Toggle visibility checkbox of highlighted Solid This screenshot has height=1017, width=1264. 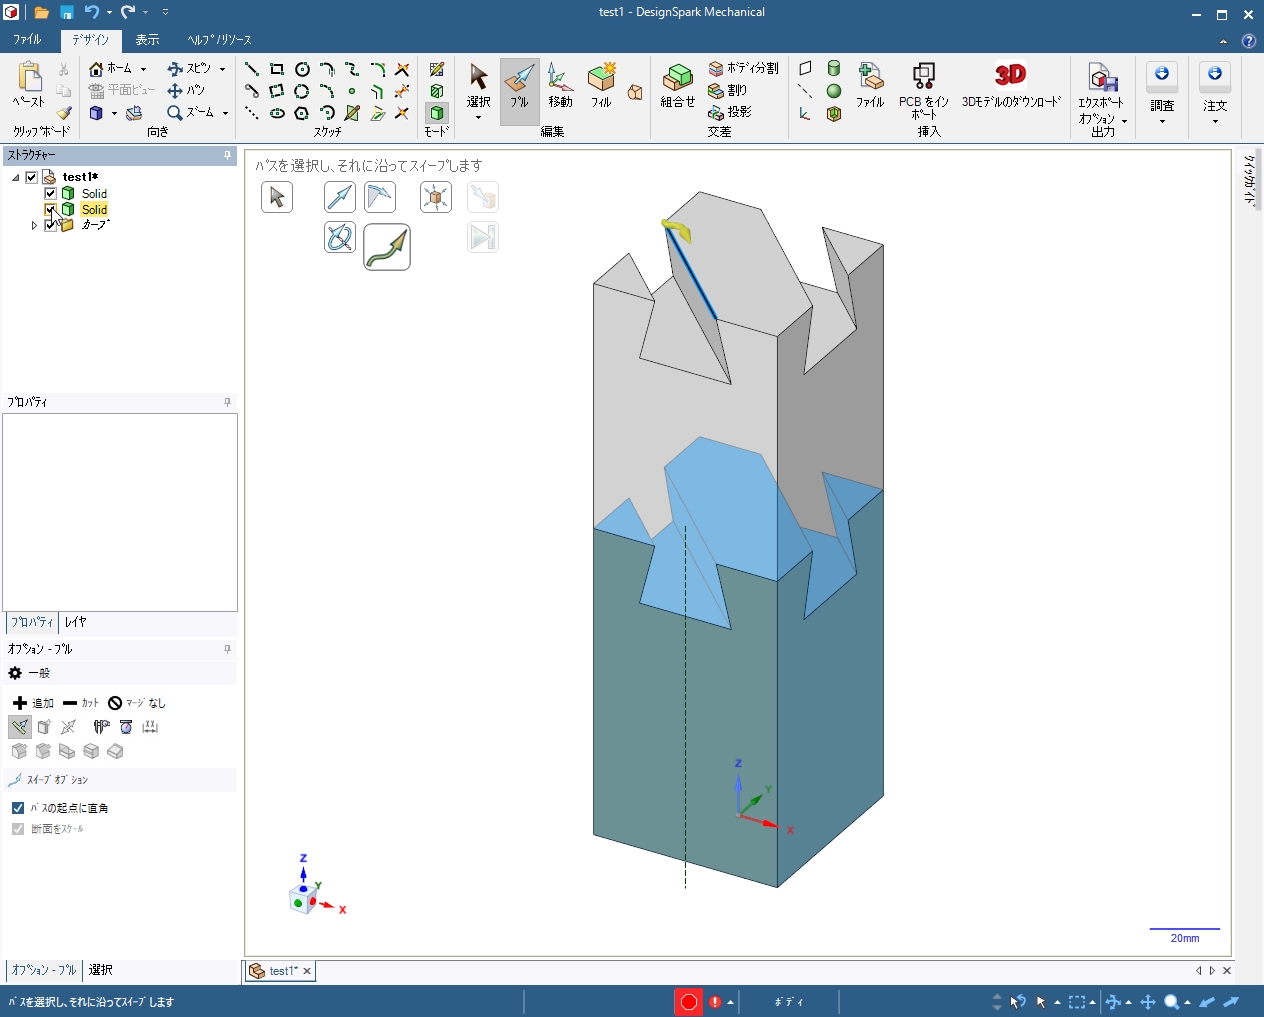pyautogui.click(x=51, y=209)
